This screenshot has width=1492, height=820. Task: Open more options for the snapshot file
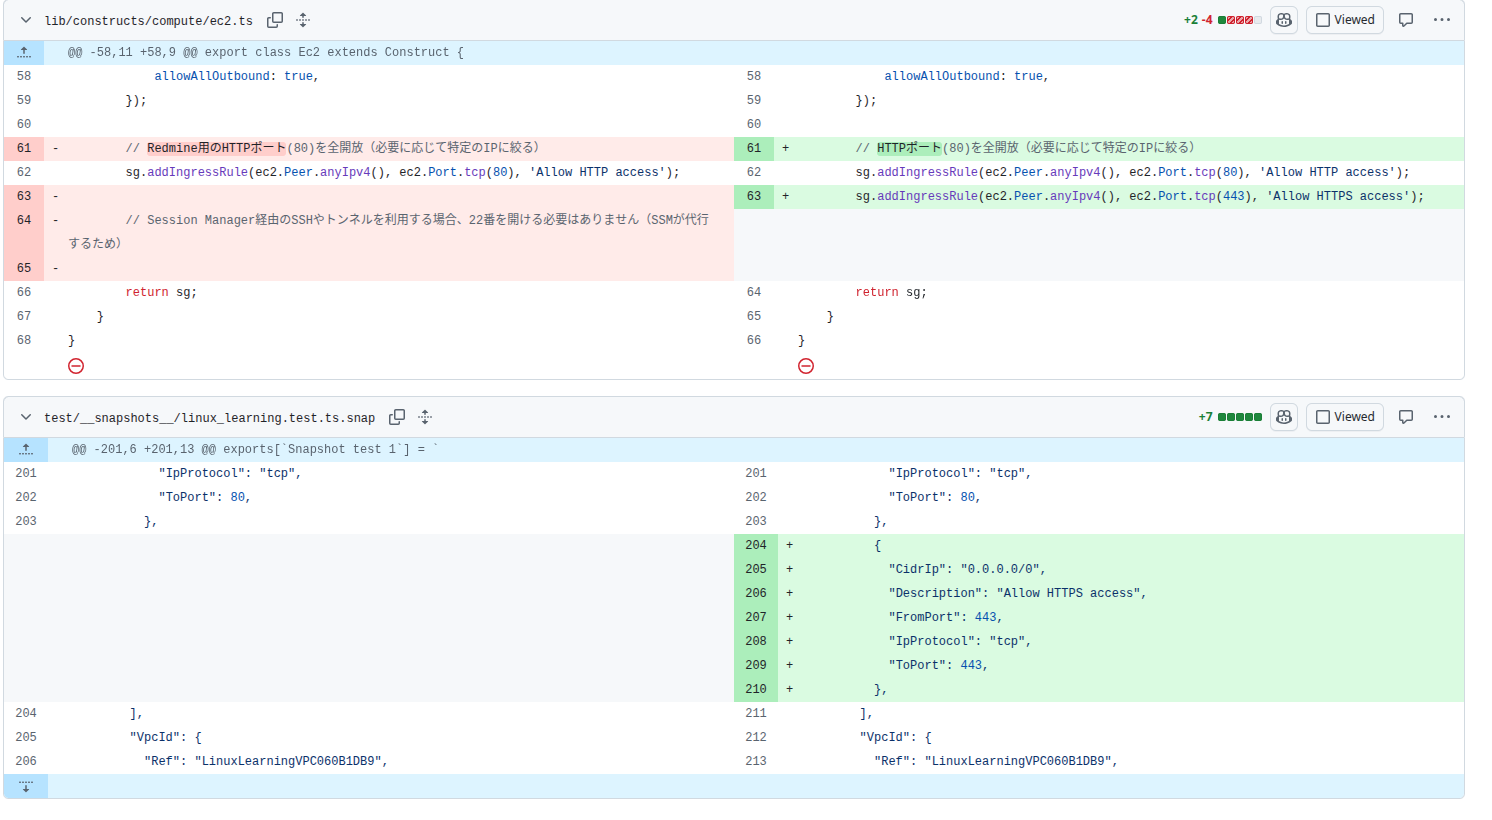1442,417
